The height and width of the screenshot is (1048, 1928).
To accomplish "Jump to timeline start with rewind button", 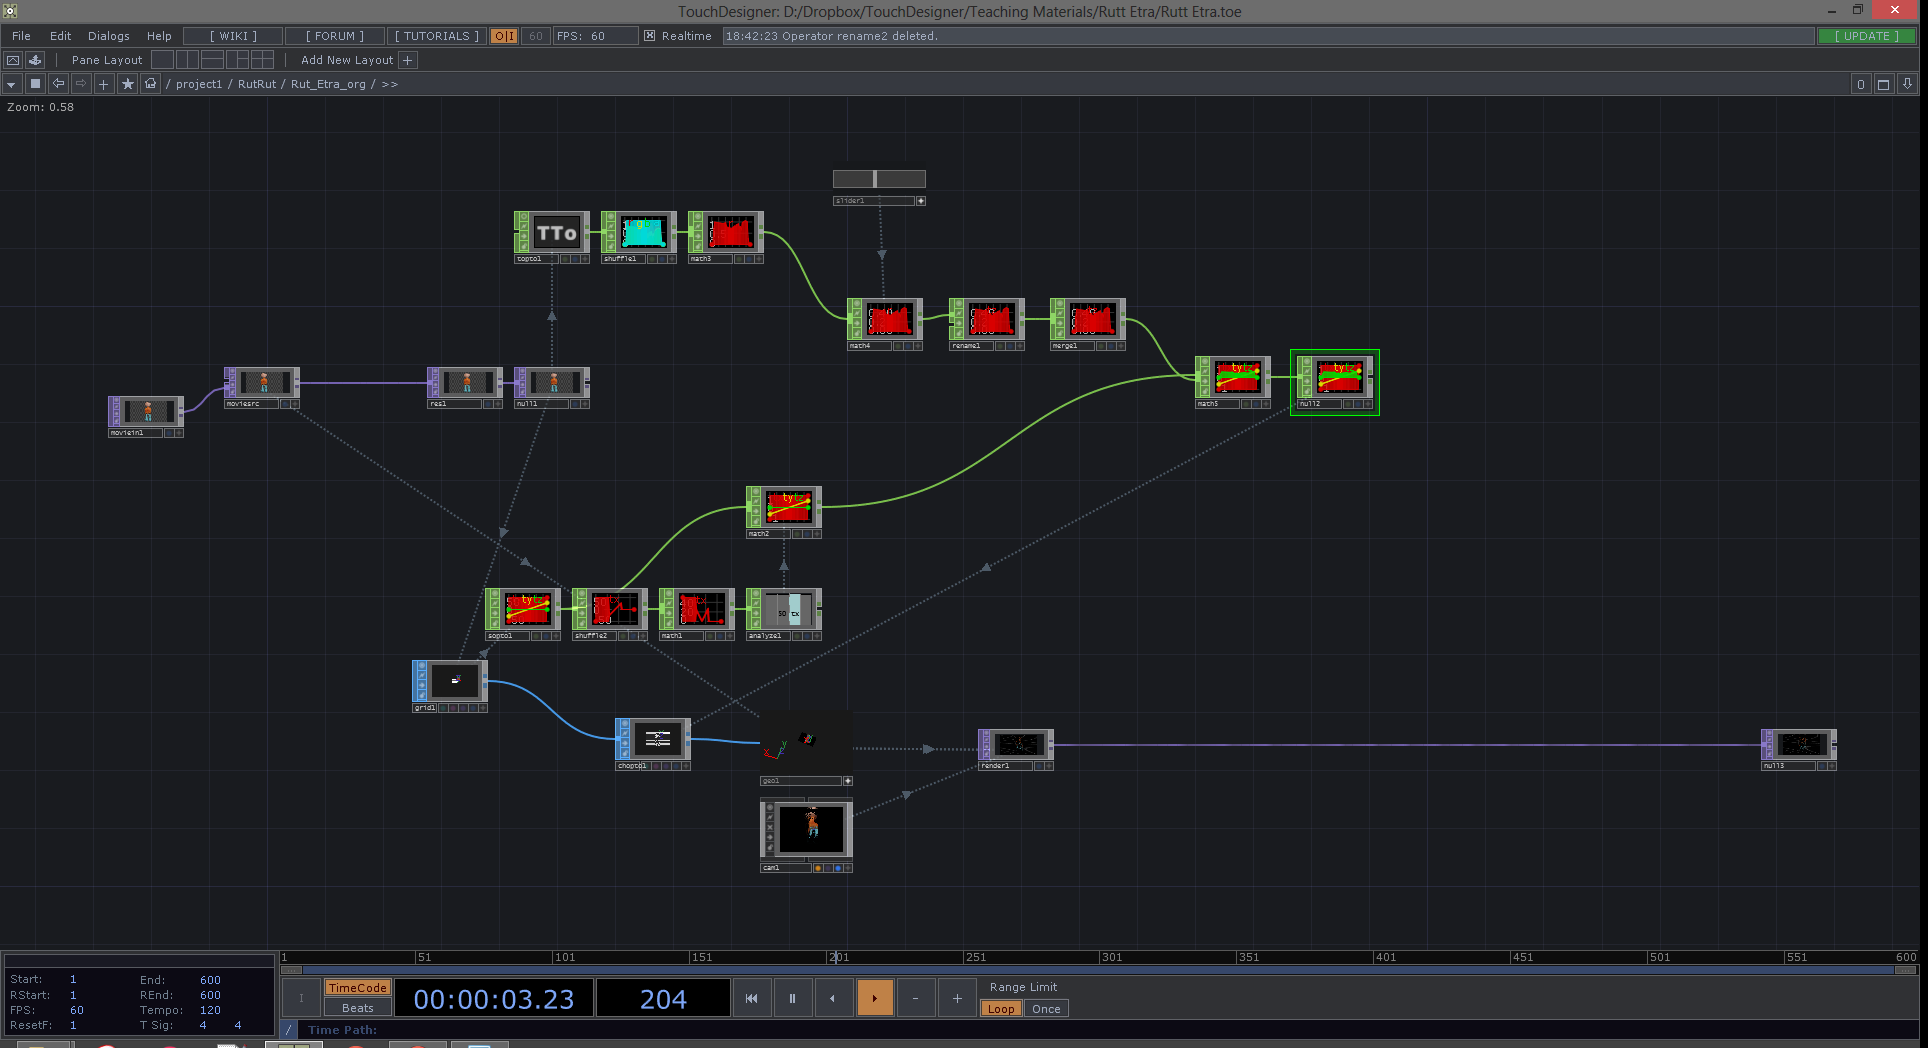I will pos(751,998).
